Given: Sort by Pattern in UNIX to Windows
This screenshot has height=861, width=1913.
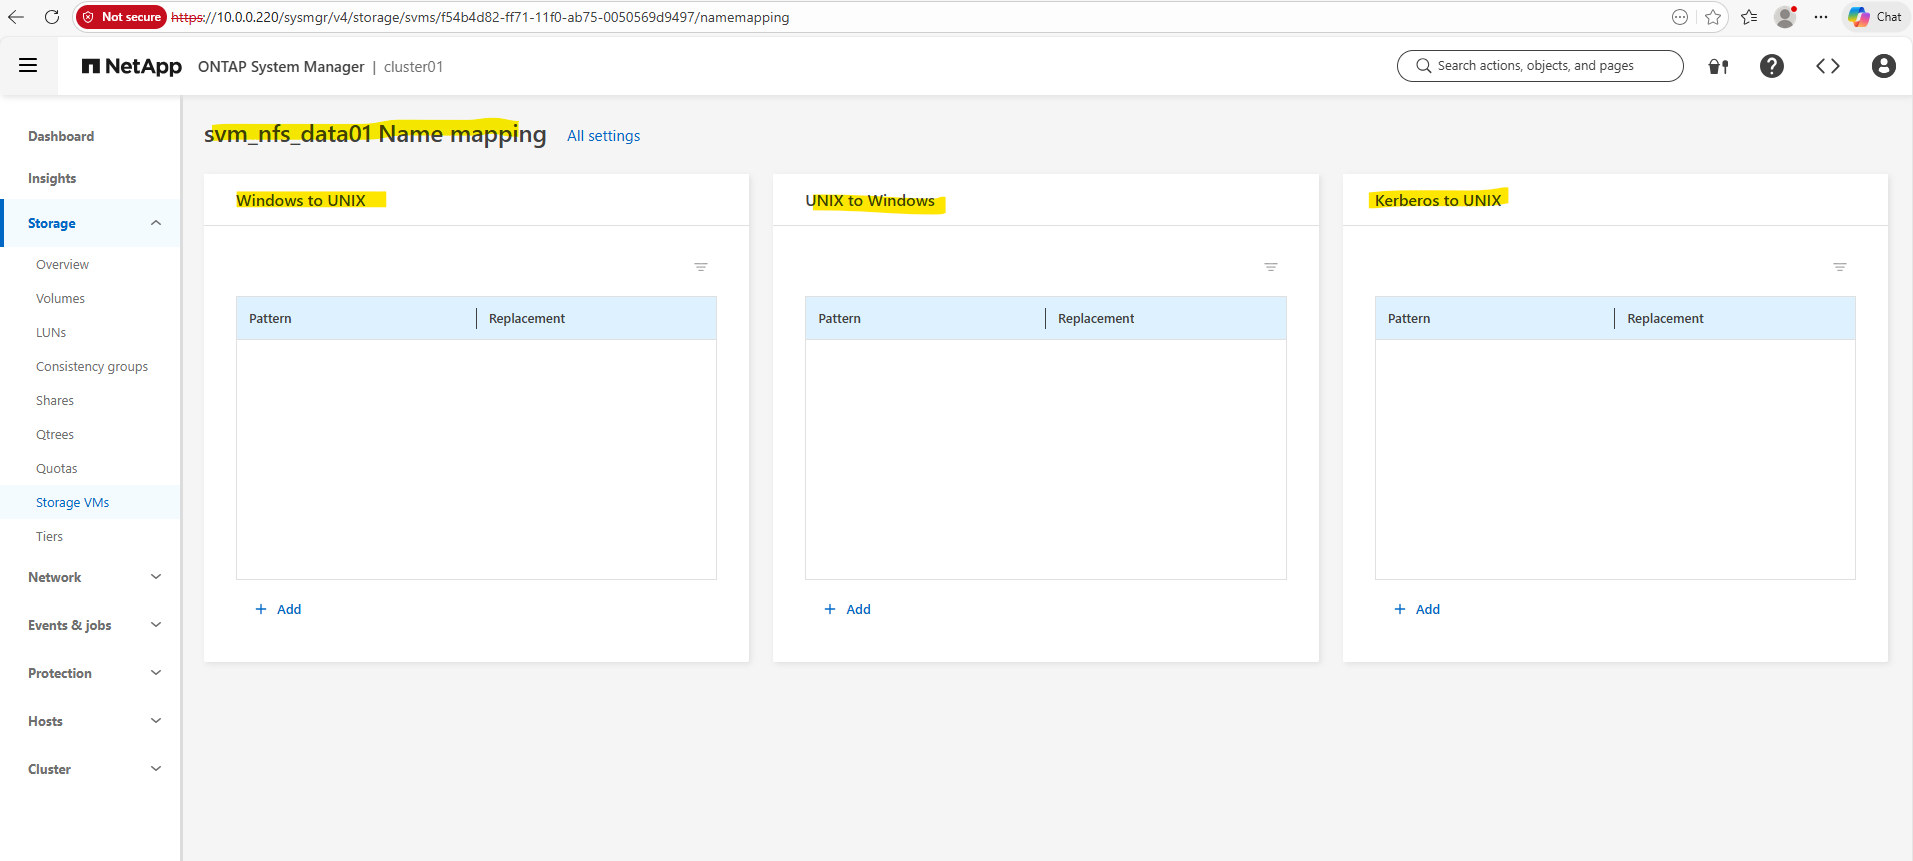Looking at the screenshot, I should pos(839,318).
